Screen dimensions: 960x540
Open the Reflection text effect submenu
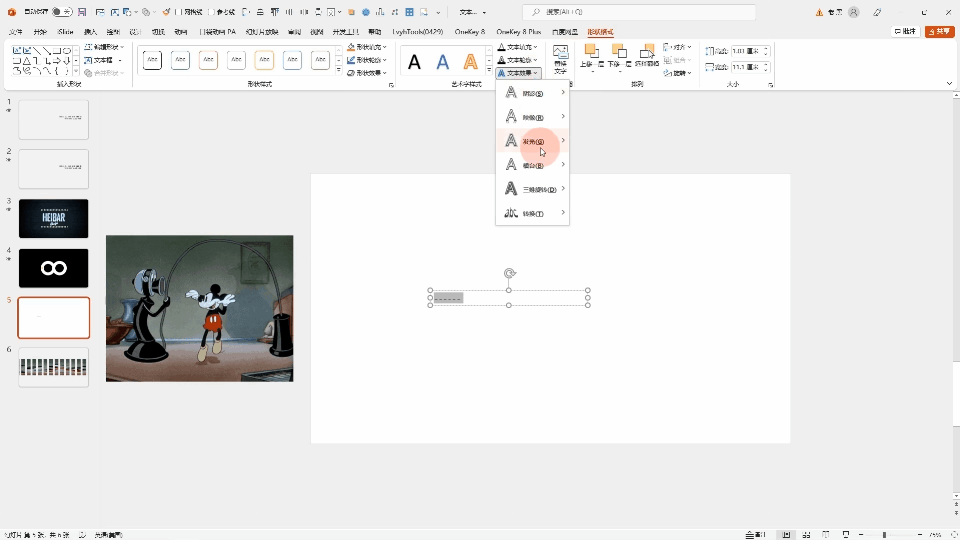(x=533, y=117)
